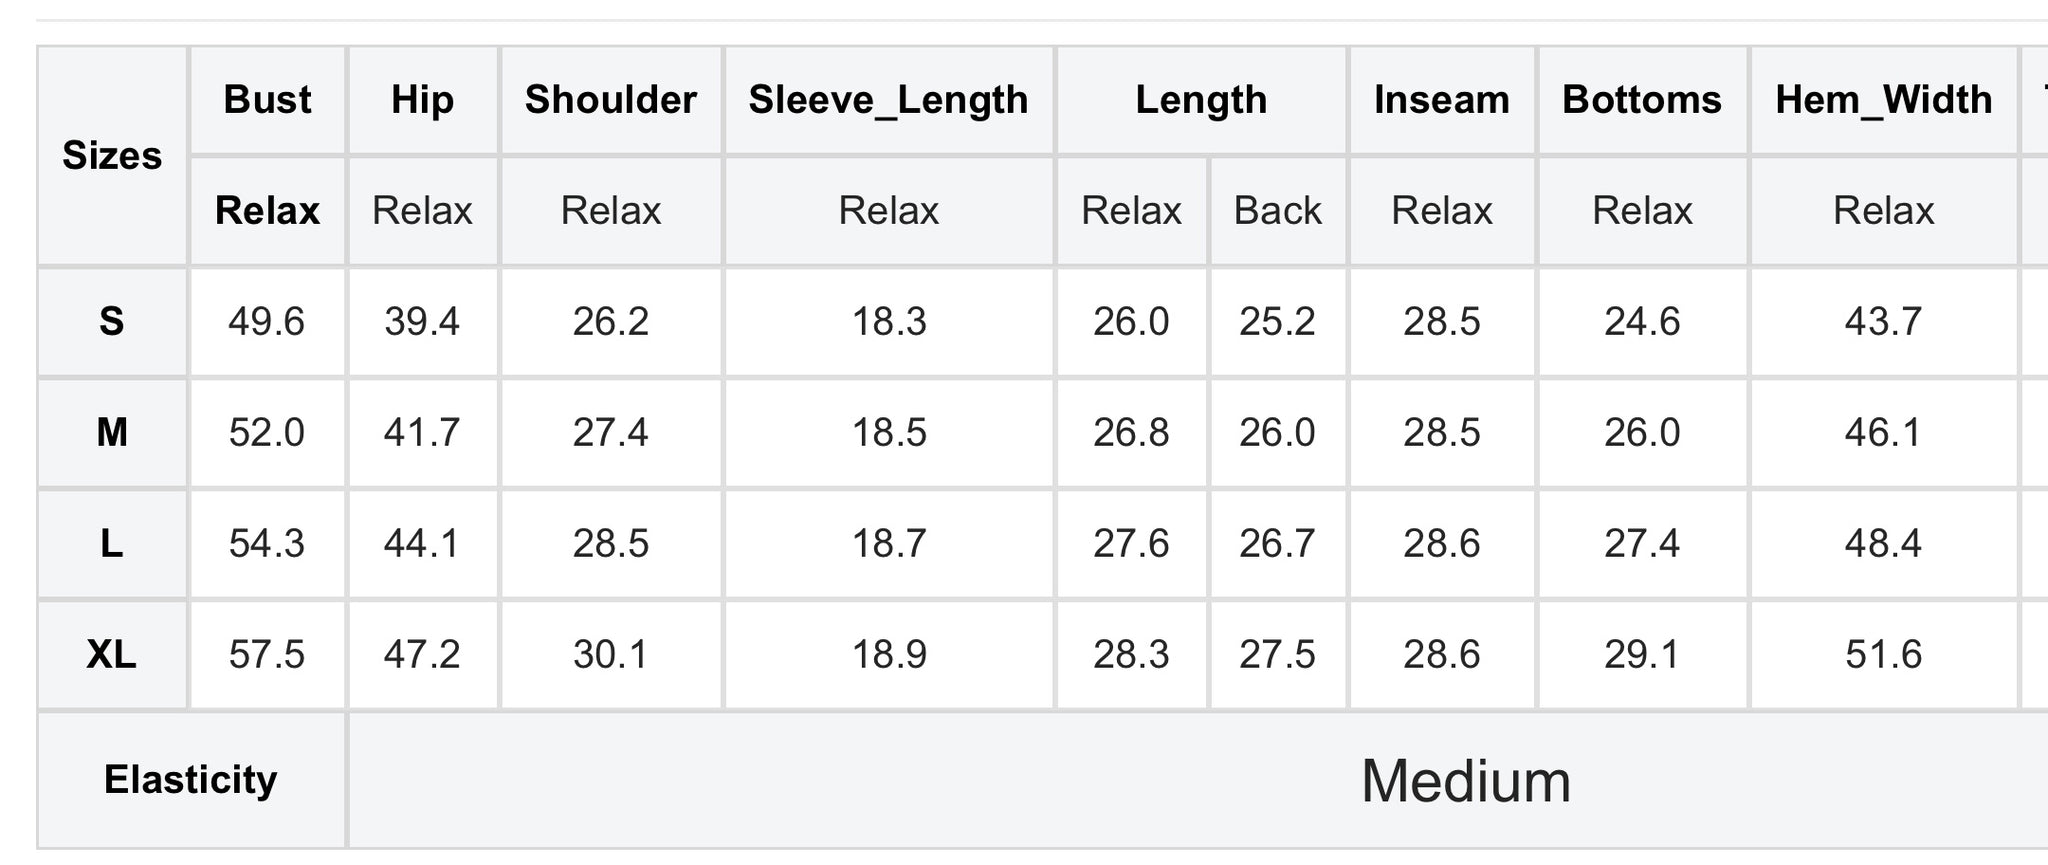The height and width of the screenshot is (865, 2048).
Task: Select the Elasticity row label
Action: (x=191, y=780)
